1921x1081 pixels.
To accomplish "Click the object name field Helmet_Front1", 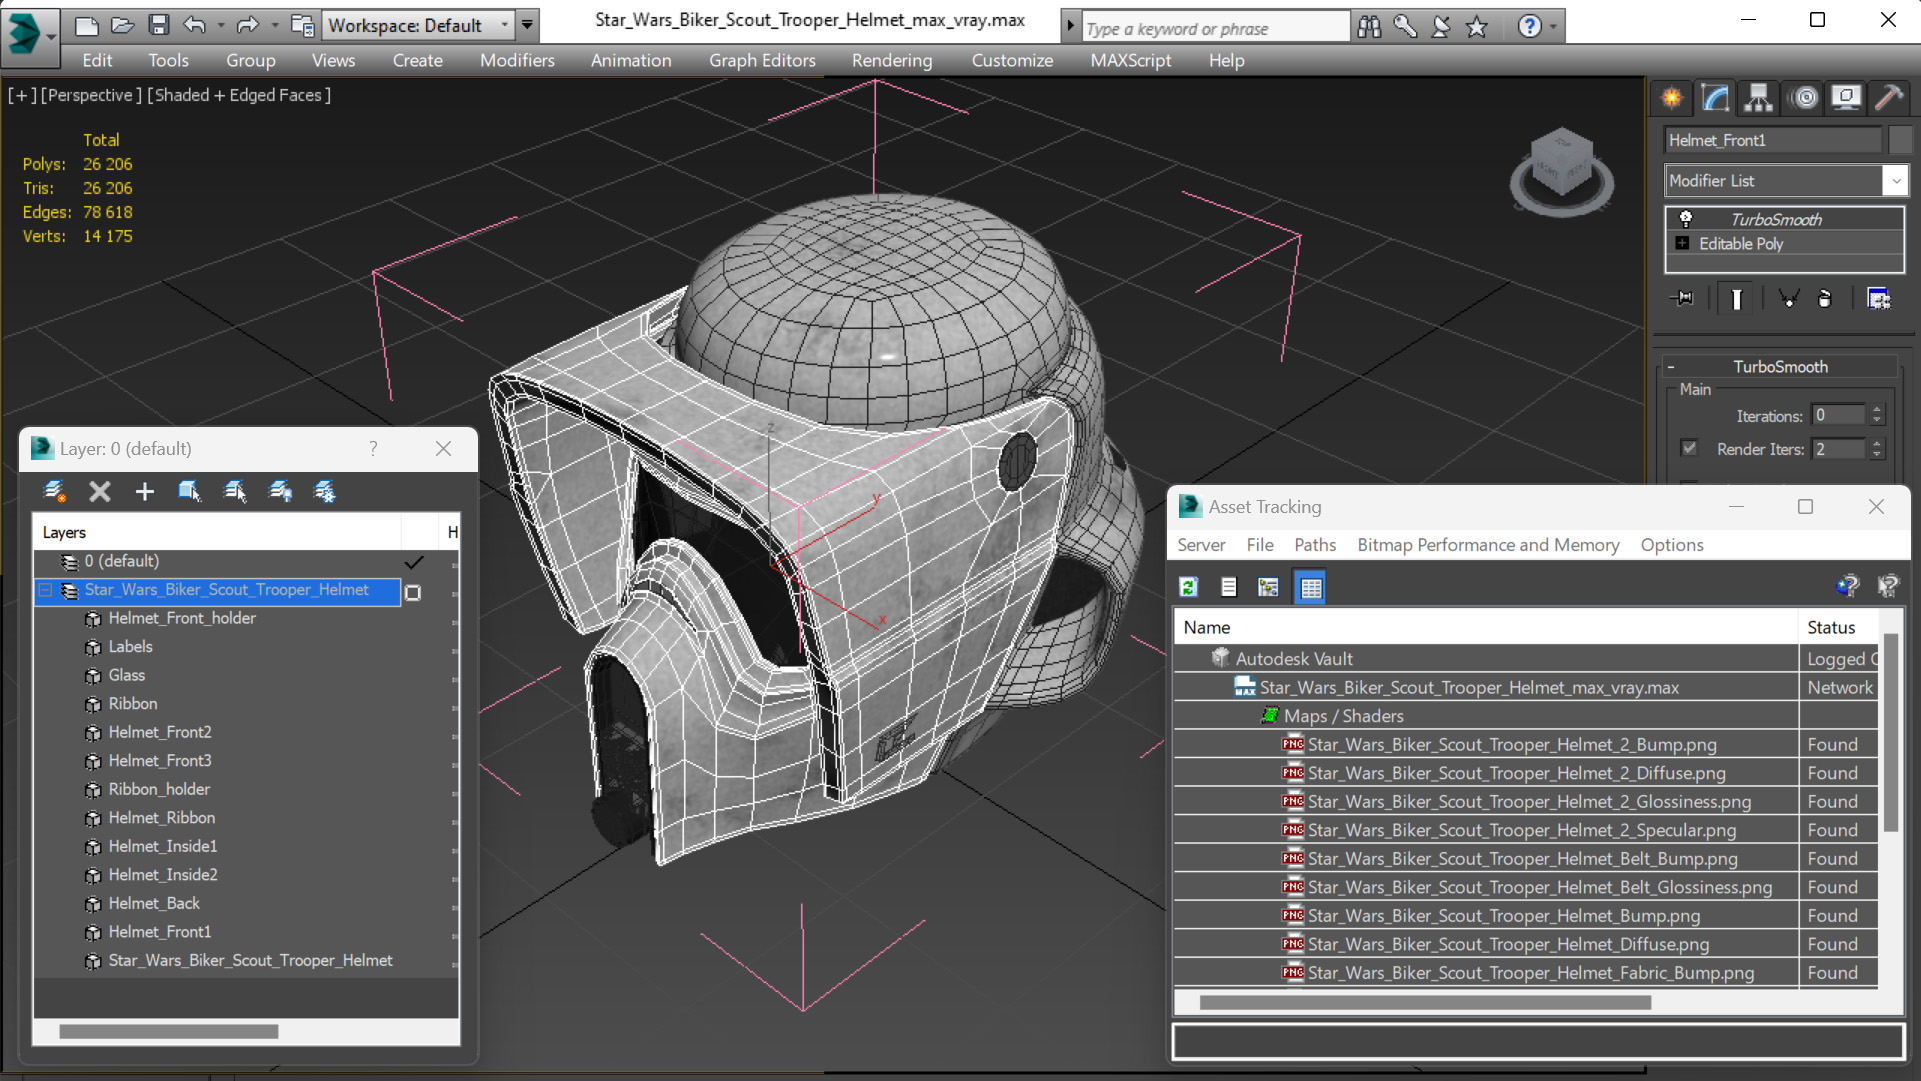I will (1773, 140).
